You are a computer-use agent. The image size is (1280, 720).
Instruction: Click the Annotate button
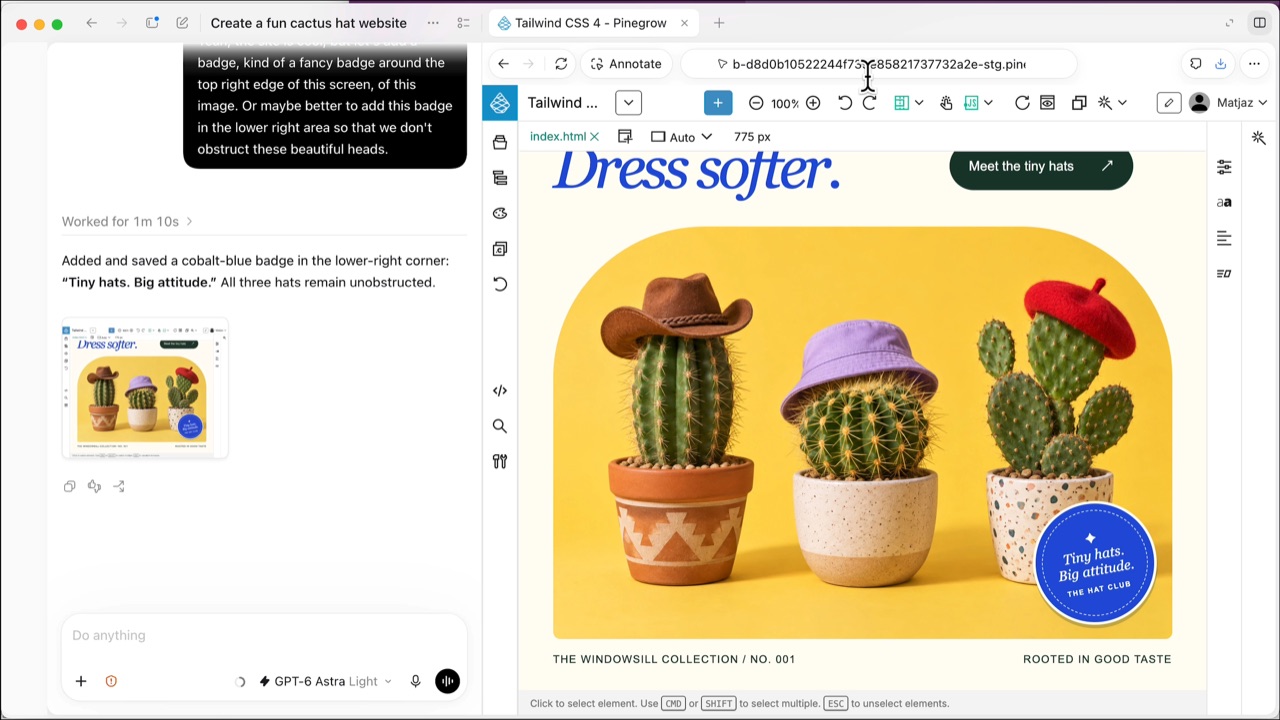pyautogui.click(x=626, y=64)
